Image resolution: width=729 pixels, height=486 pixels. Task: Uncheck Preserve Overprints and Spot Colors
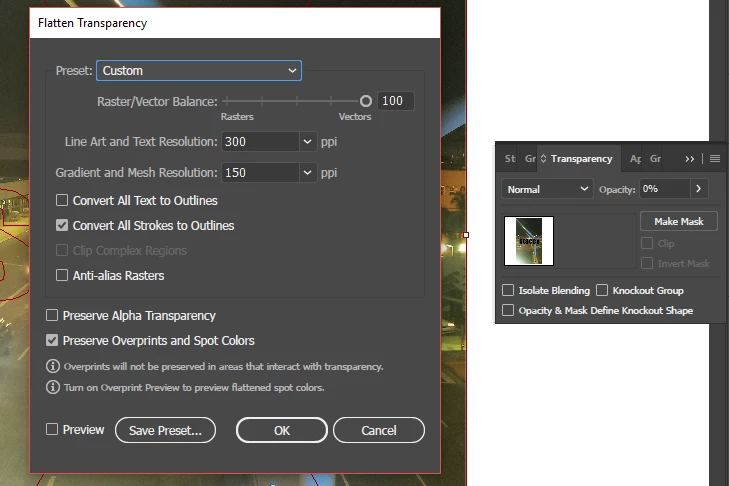pos(52,340)
